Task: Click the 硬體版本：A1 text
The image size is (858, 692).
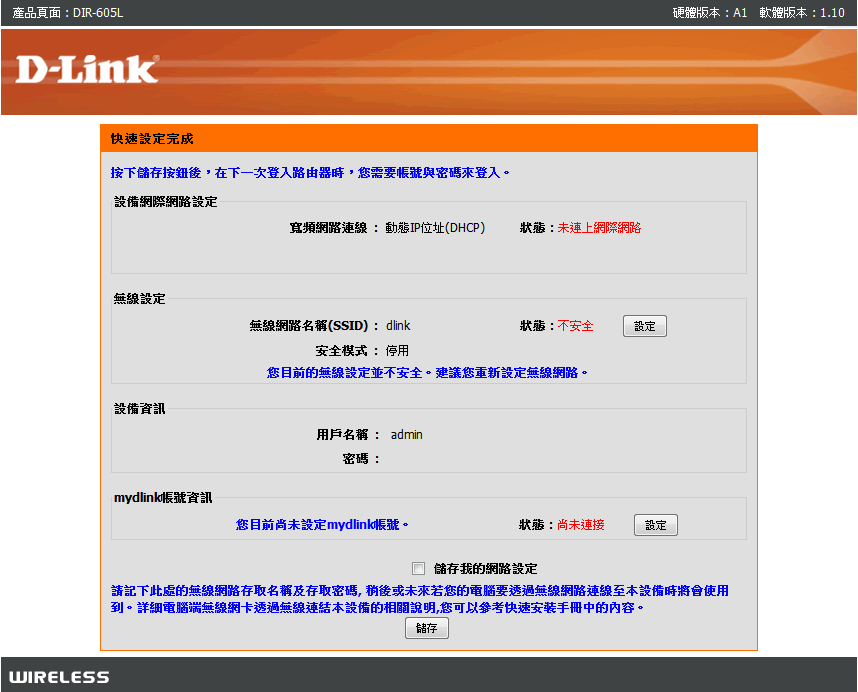Action: [x=710, y=13]
